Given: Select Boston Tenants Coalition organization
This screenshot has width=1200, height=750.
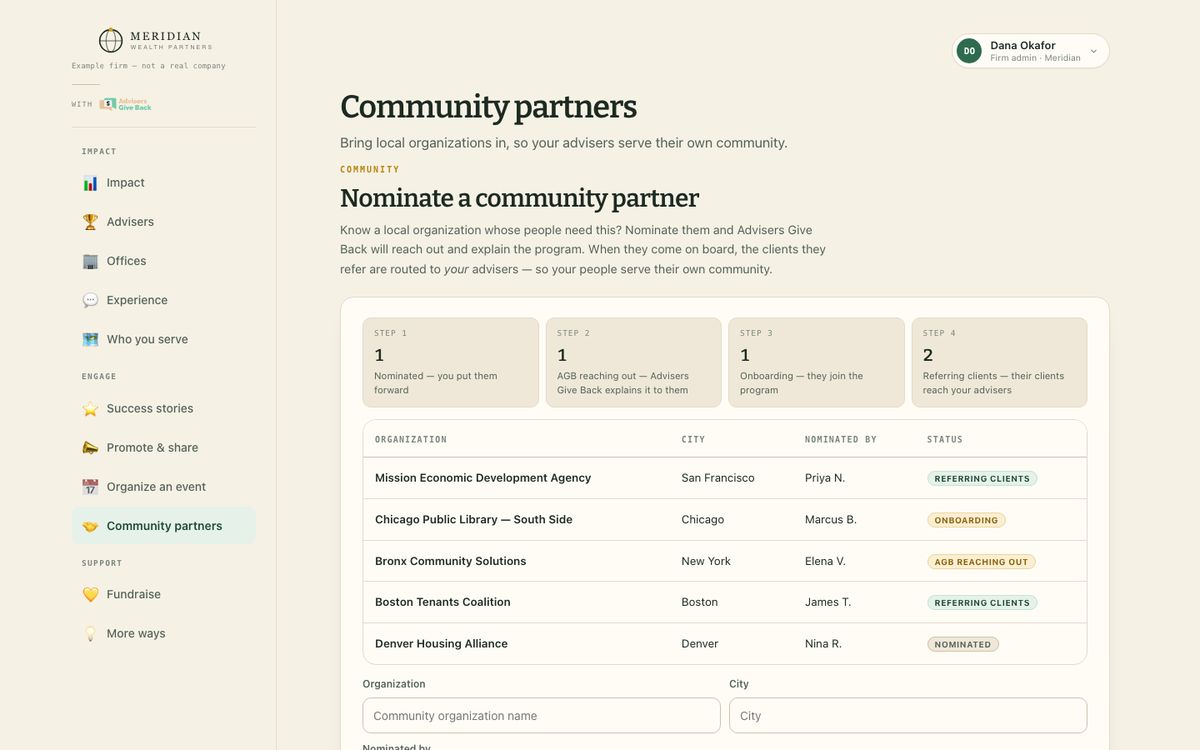Looking at the screenshot, I should 443,602.
